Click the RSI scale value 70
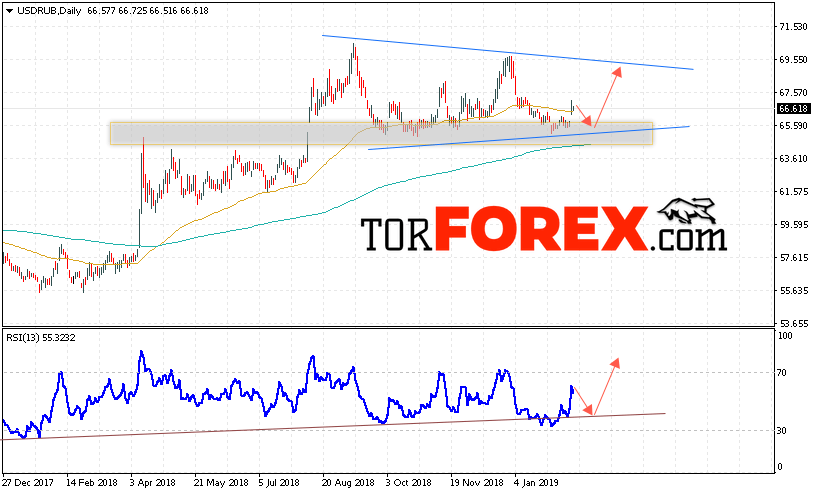The height and width of the screenshot is (494, 815). [782, 373]
